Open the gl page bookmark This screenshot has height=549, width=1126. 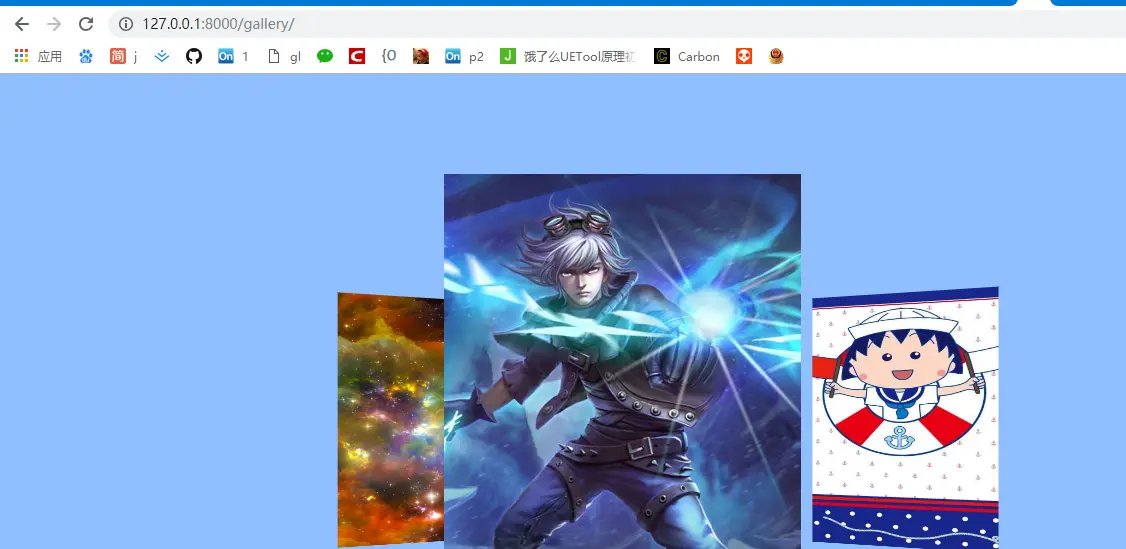[284, 56]
